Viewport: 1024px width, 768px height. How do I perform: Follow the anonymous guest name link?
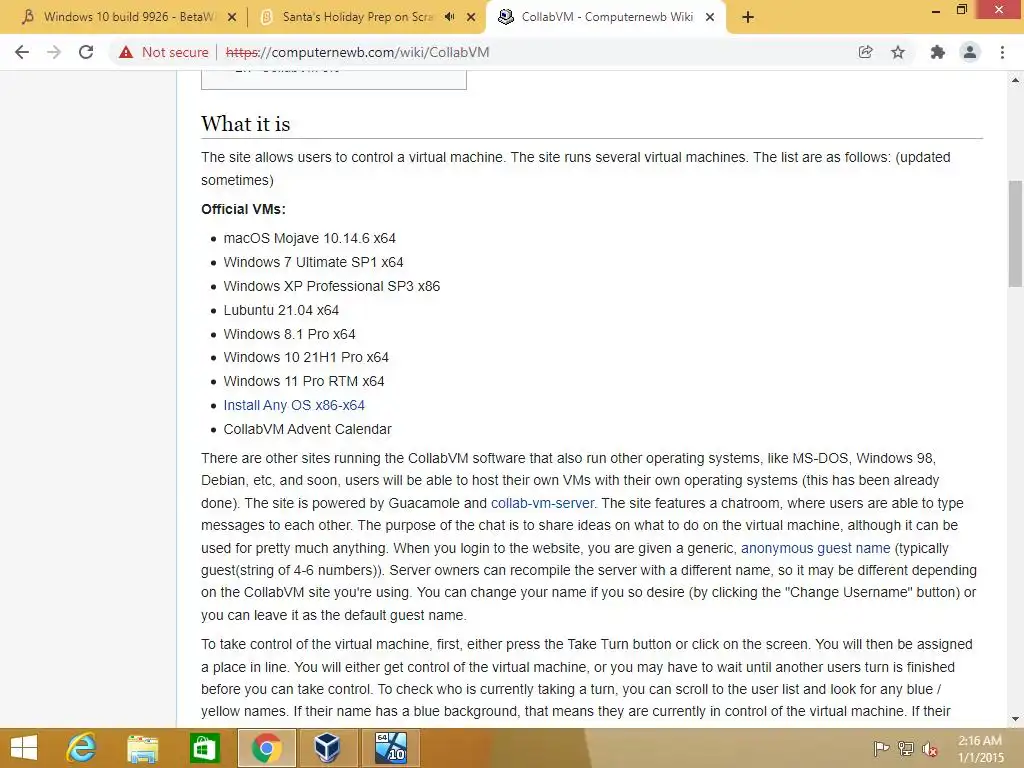(815, 549)
